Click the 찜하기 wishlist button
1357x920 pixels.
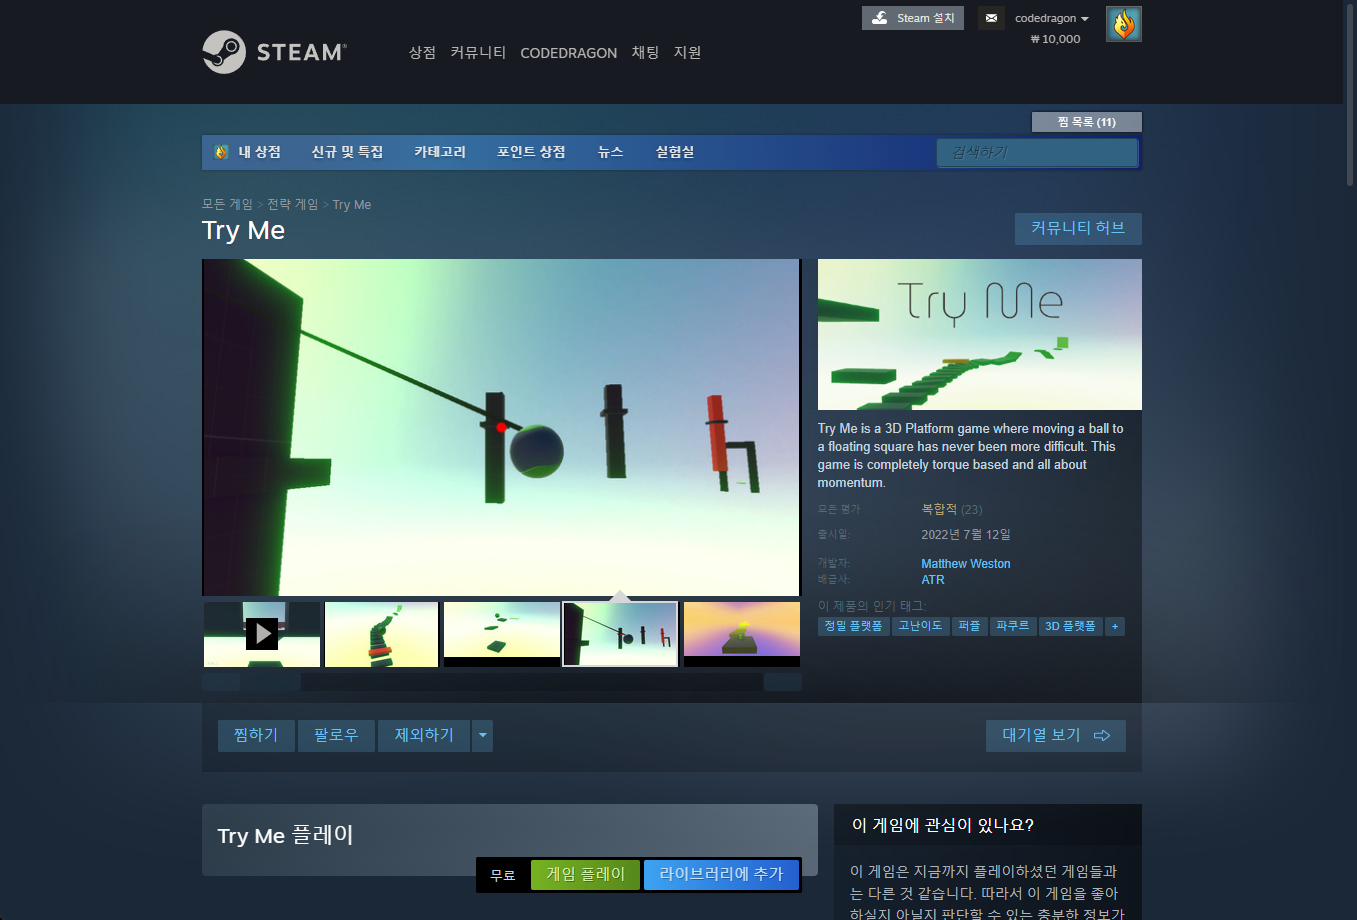256,735
